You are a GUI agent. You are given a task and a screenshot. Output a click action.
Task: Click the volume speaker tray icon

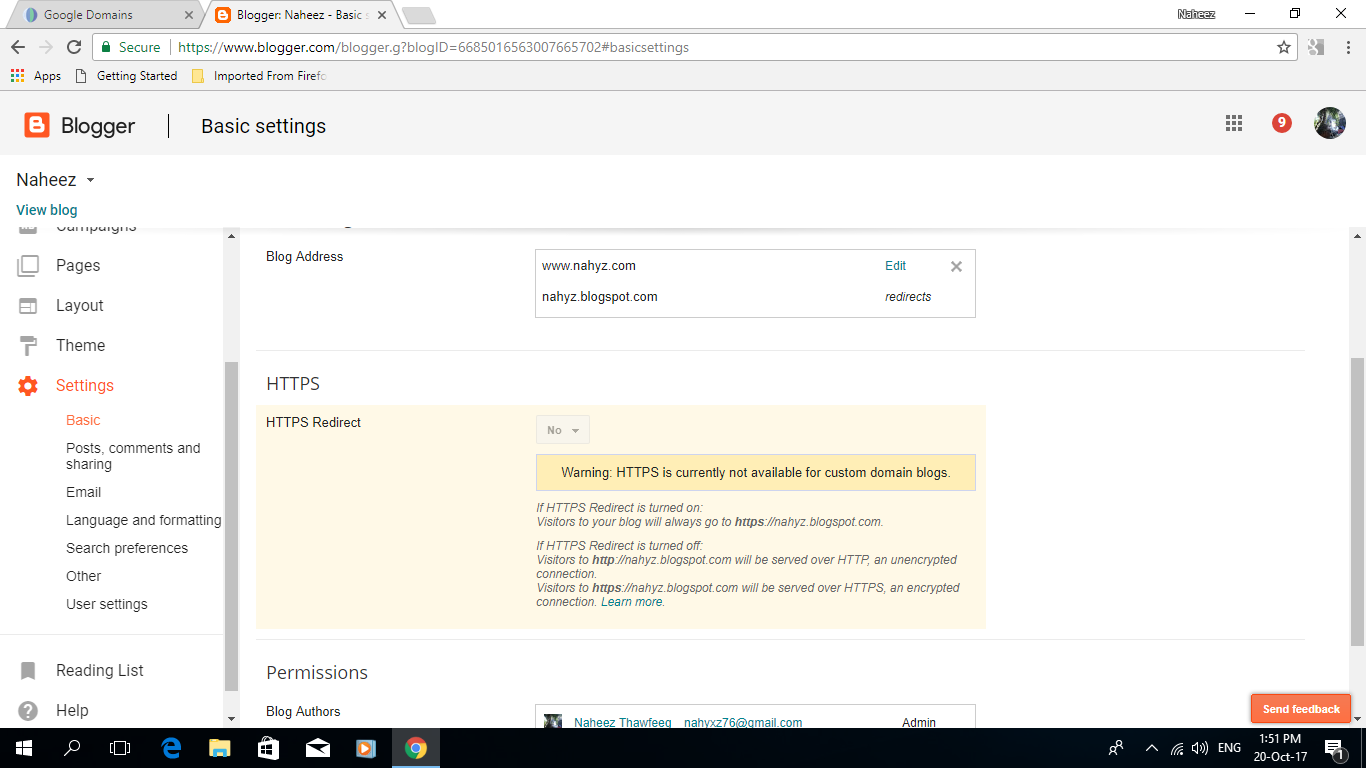tap(1200, 748)
